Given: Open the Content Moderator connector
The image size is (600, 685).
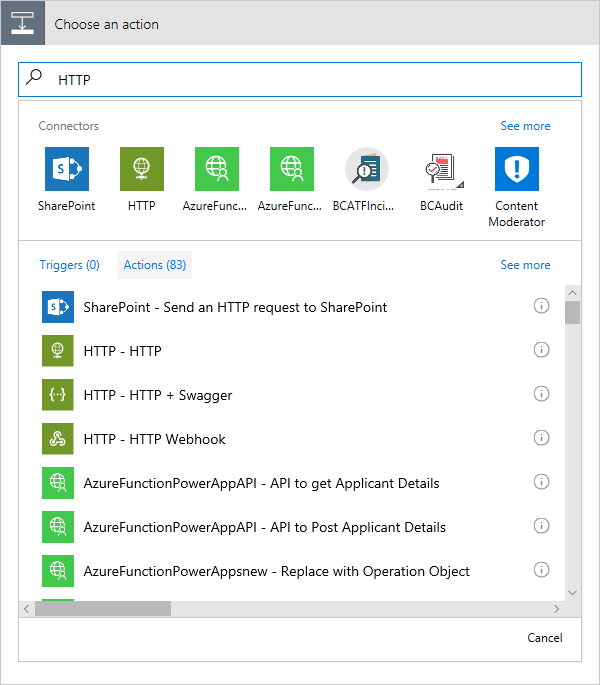Looking at the screenshot, I should (x=517, y=169).
